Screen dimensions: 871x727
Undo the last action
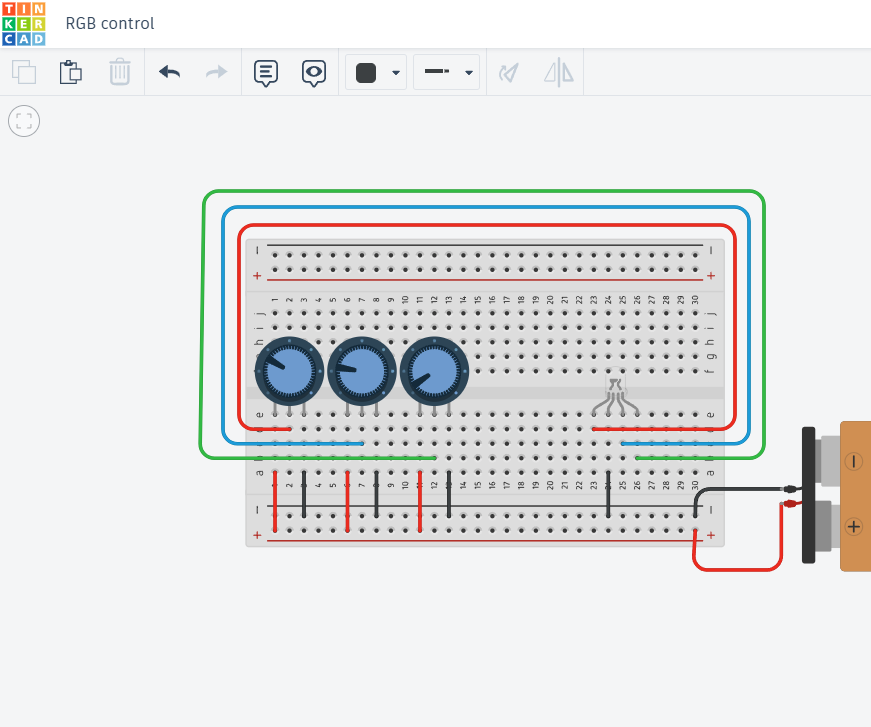tap(169, 72)
